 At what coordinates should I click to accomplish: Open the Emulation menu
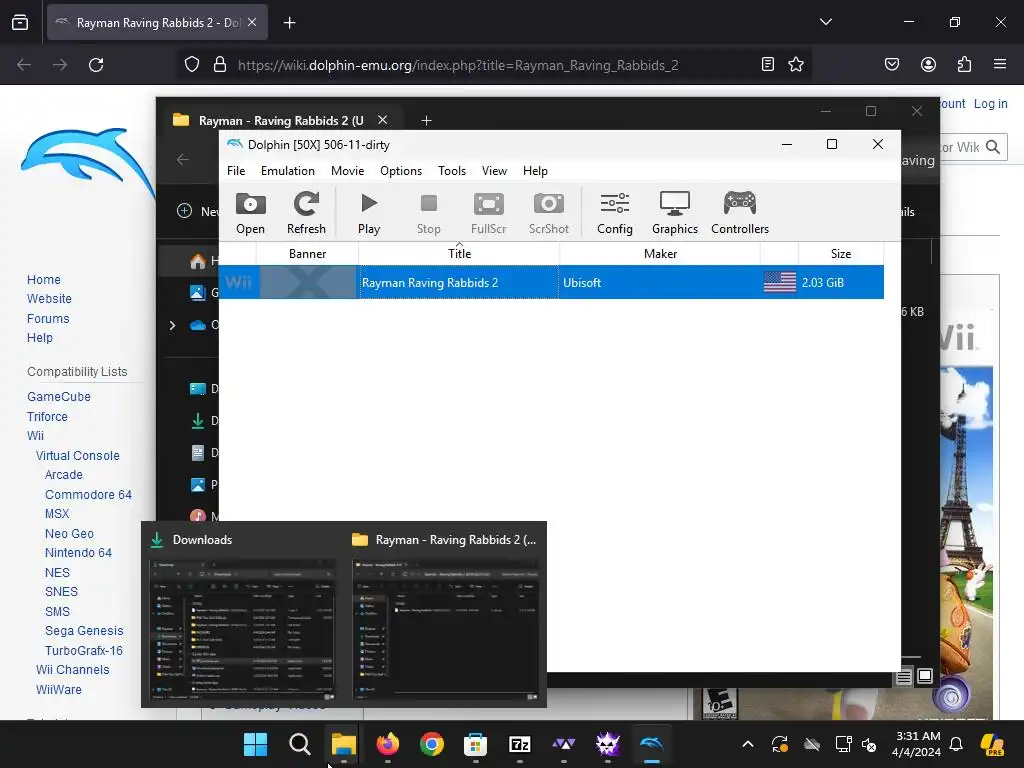click(x=287, y=170)
